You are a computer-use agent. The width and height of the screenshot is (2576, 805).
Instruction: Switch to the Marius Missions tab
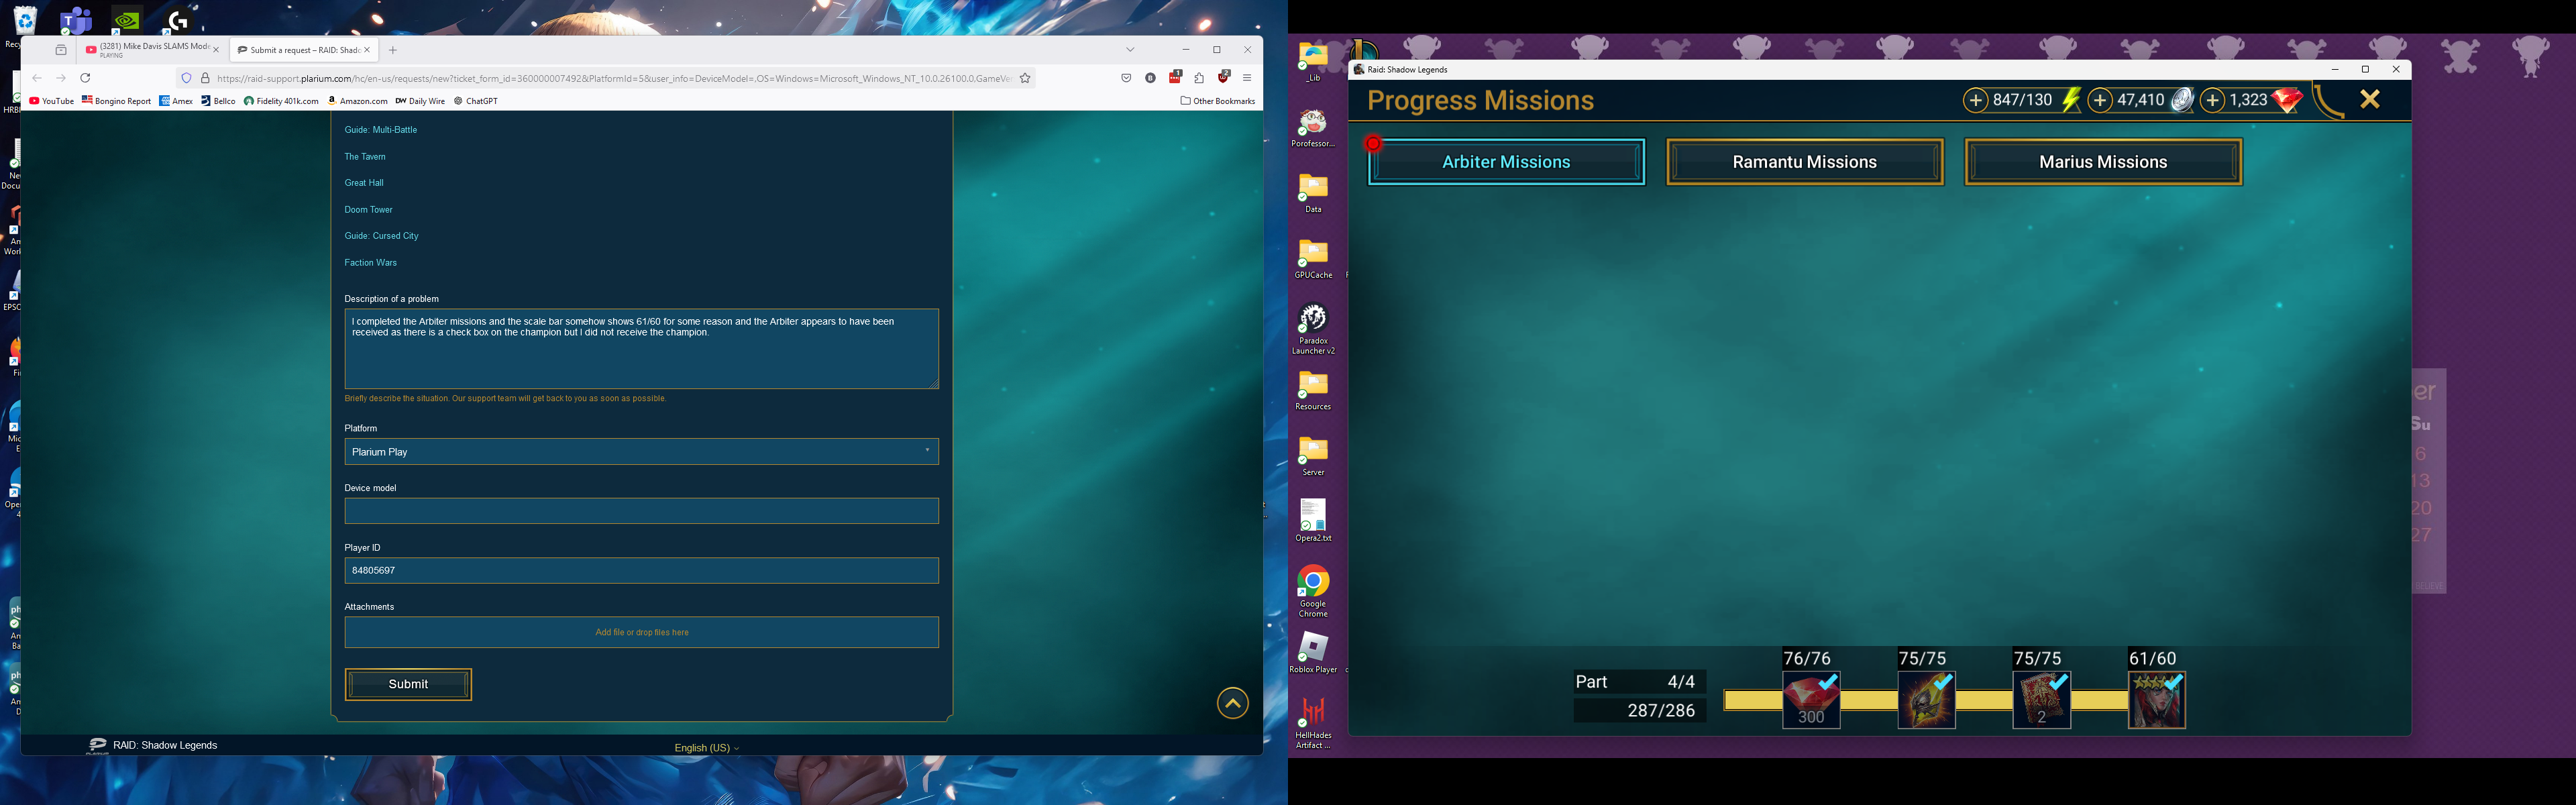click(2103, 162)
